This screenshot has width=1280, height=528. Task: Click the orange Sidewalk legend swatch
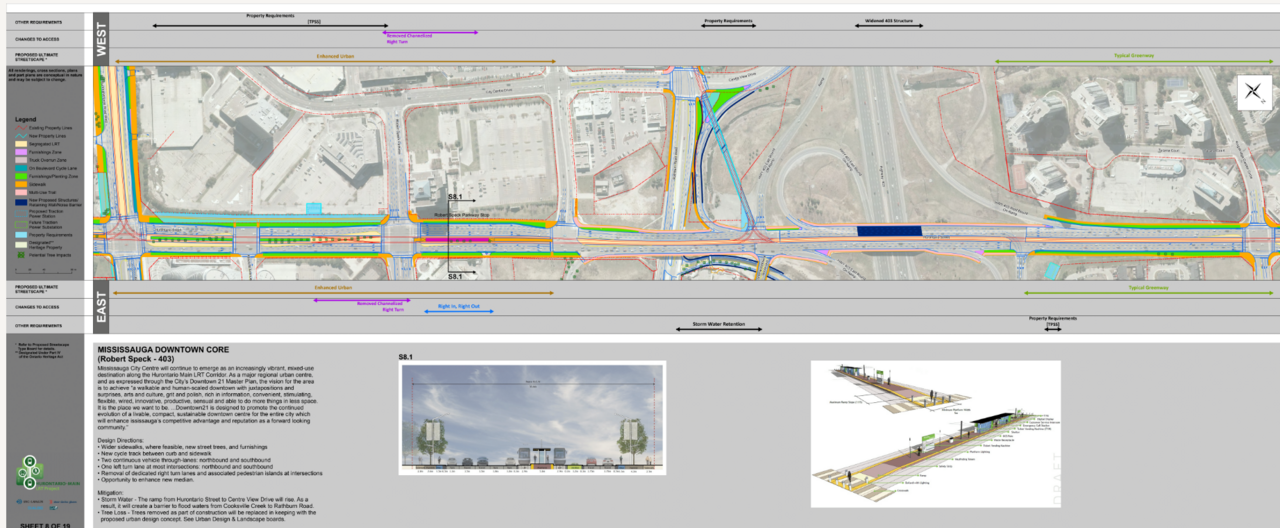coord(19,185)
